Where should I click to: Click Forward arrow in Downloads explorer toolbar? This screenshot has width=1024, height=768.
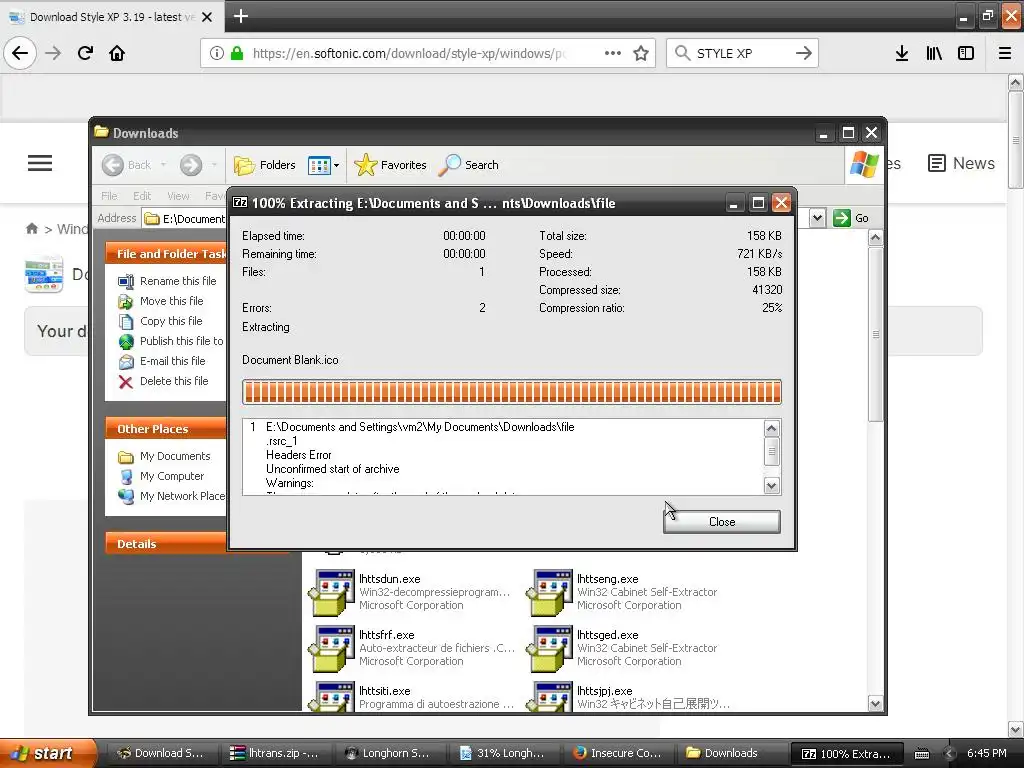[191, 165]
